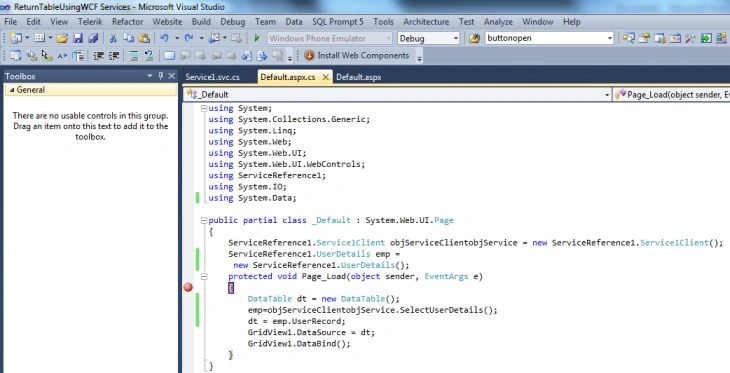Image resolution: width=730 pixels, height=373 pixels.
Task: Uncomment the selected lines icon
Action: pos(149,56)
